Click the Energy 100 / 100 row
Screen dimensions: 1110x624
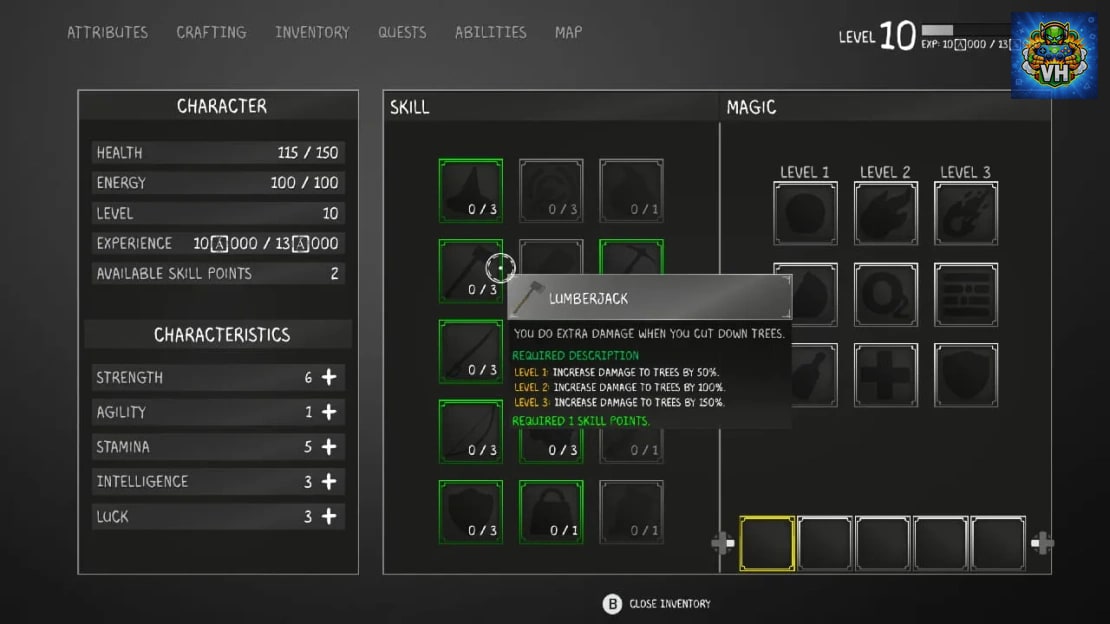[218, 183]
